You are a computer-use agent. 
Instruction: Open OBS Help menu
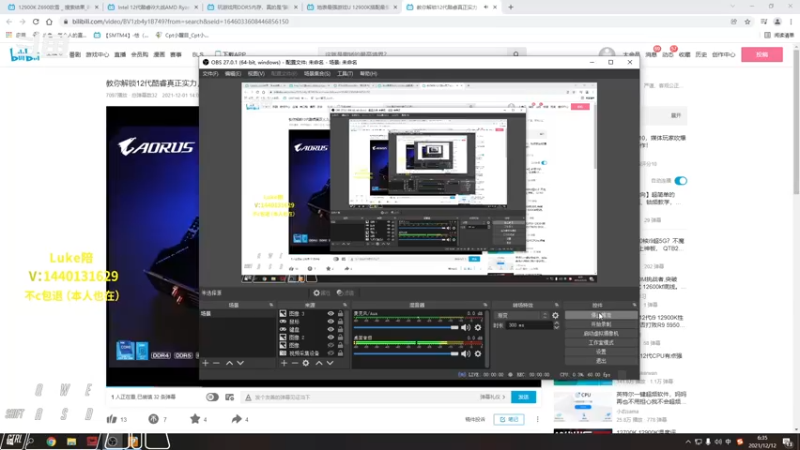click(x=368, y=73)
